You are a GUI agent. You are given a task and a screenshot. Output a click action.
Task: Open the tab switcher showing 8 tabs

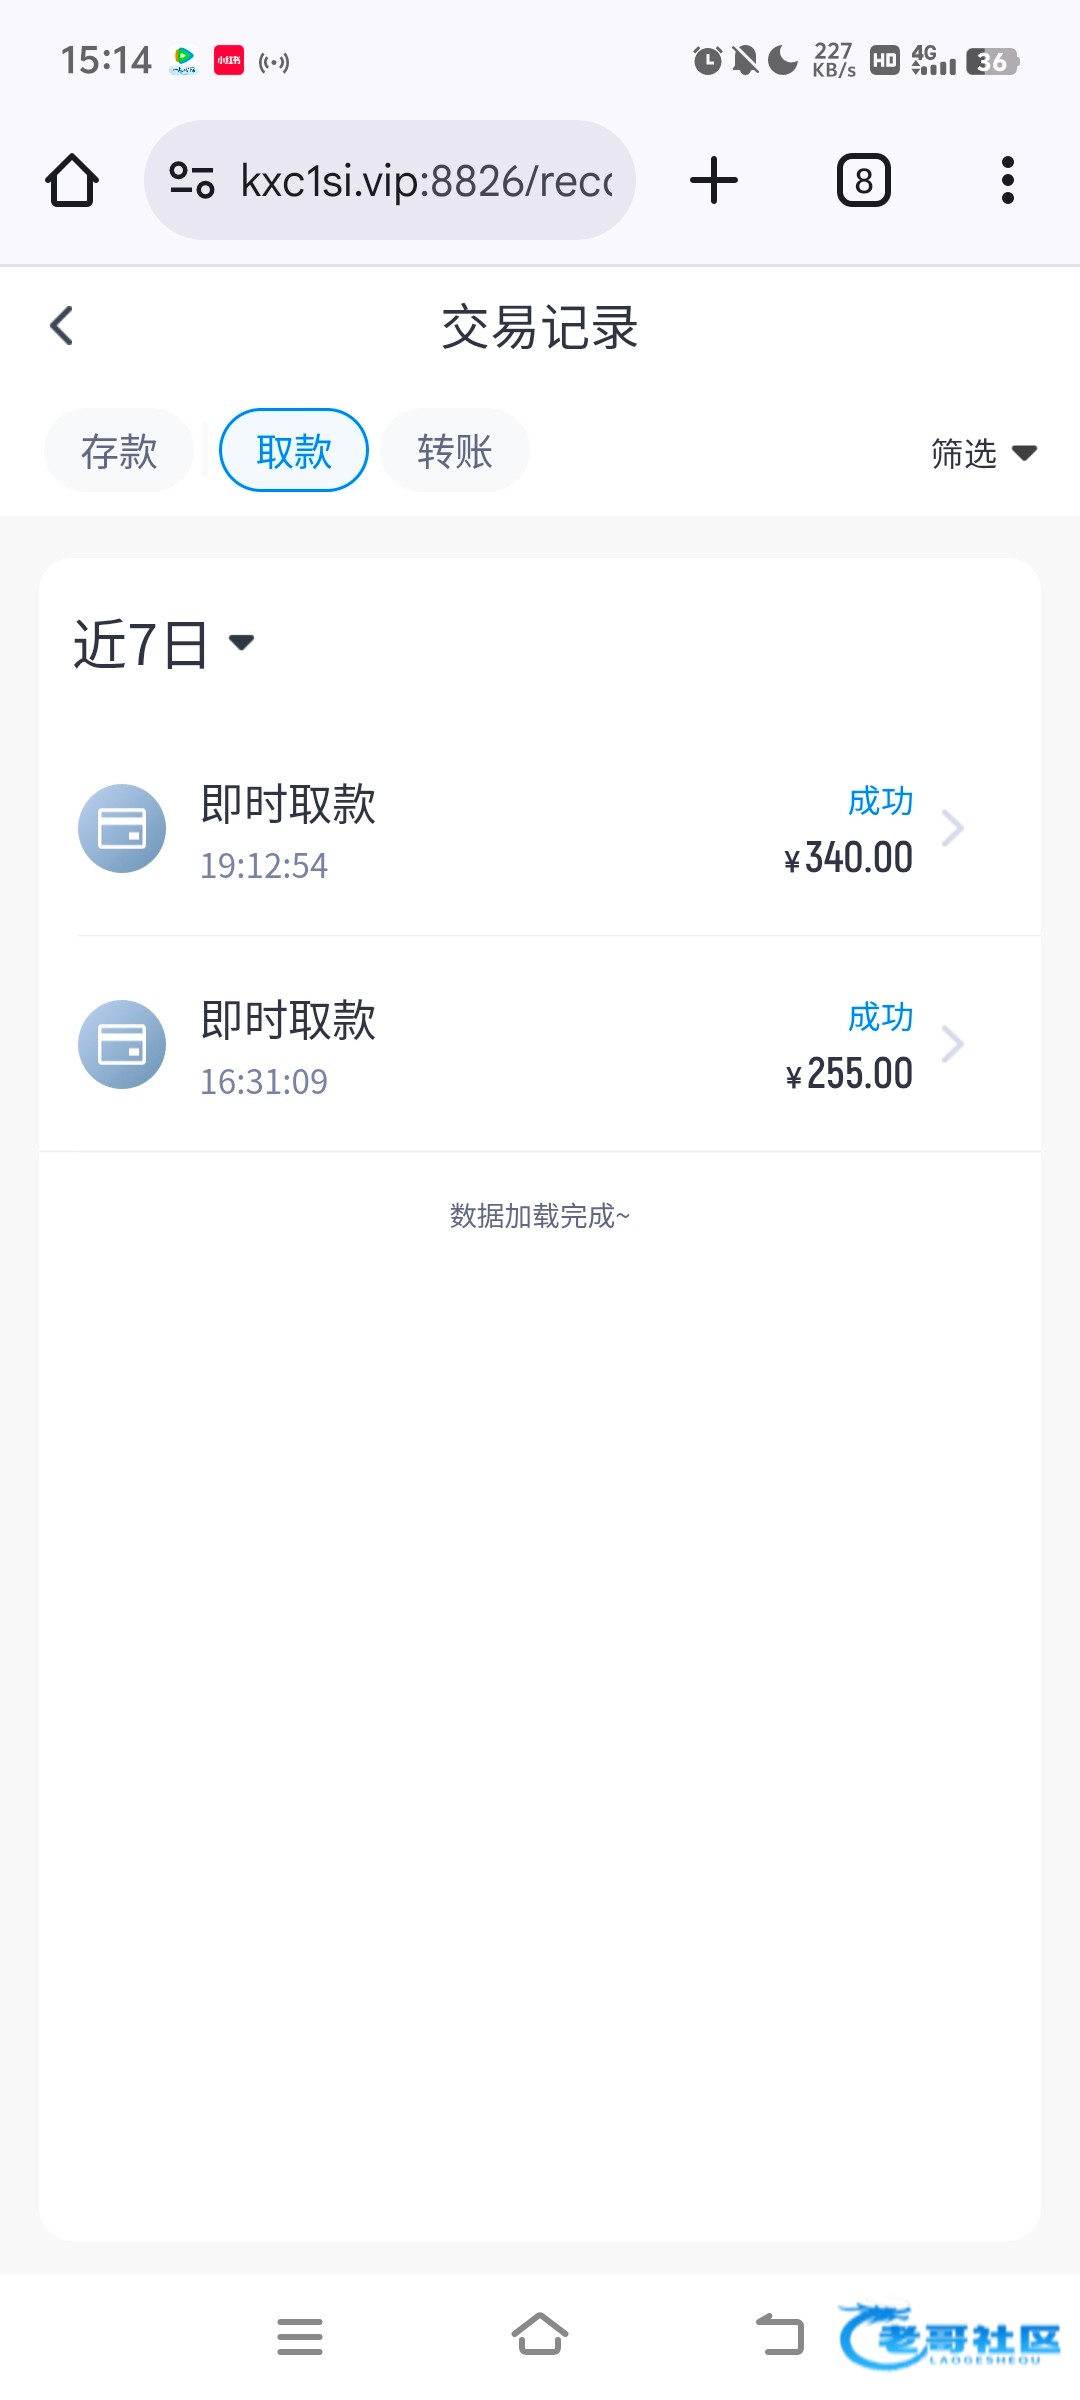(863, 181)
